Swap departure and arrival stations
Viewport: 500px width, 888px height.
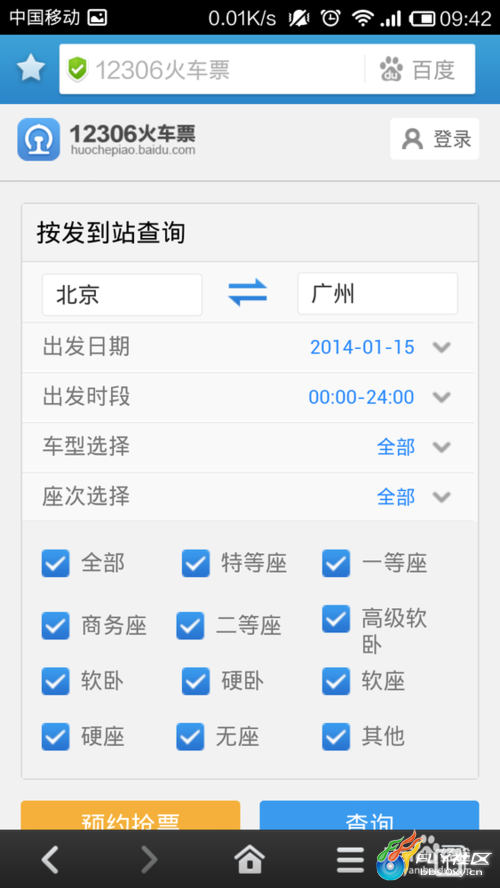[247, 293]
